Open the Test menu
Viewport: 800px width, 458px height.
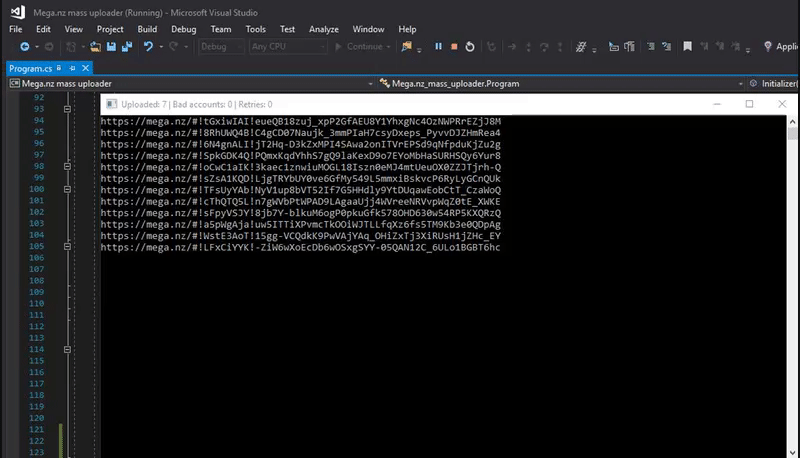pyautogui.click(x=287, y=29)
